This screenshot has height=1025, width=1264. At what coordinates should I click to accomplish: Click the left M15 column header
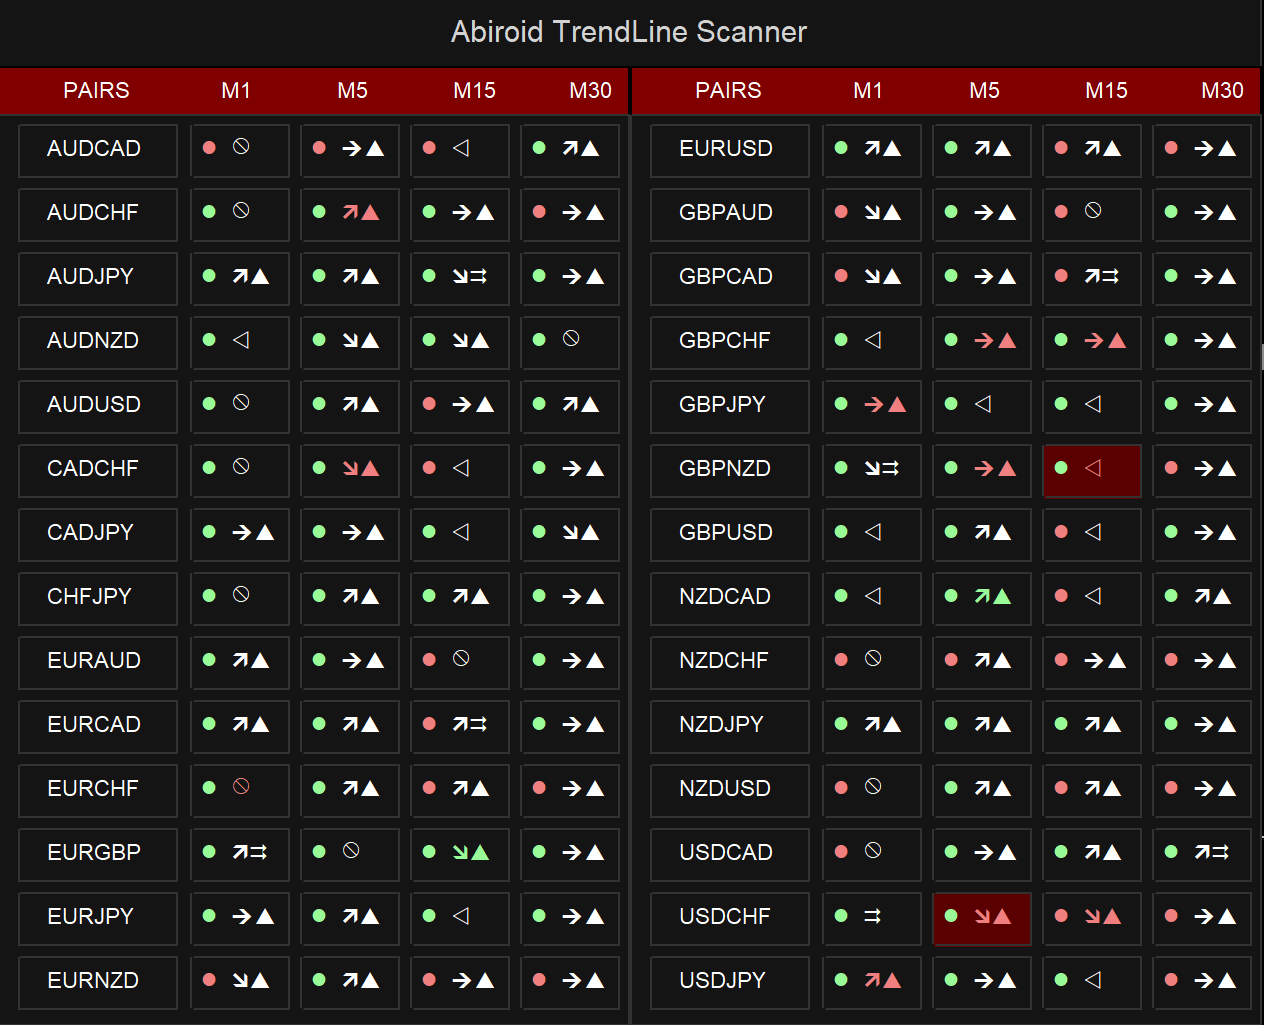[x=474, y=91]
